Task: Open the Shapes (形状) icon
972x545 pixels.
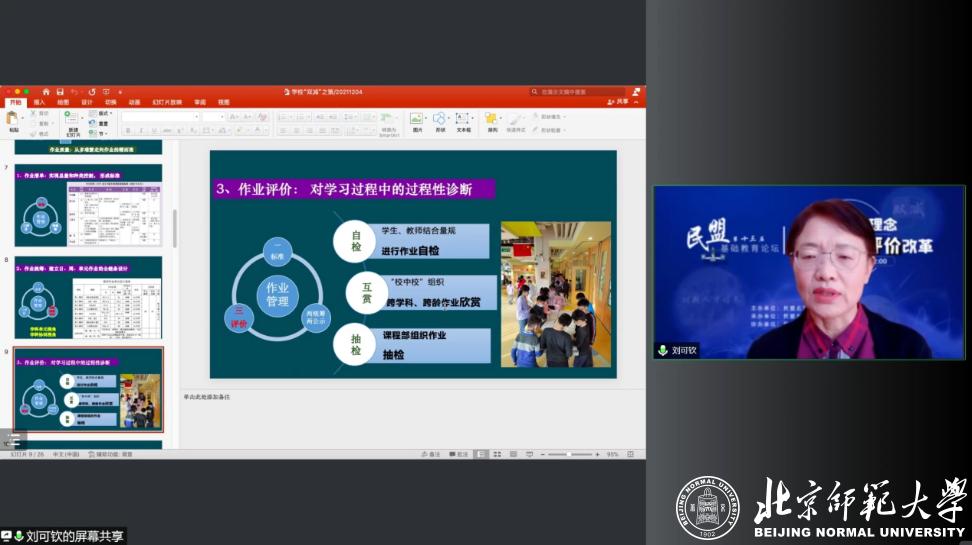Action: (x=440, y=119)
